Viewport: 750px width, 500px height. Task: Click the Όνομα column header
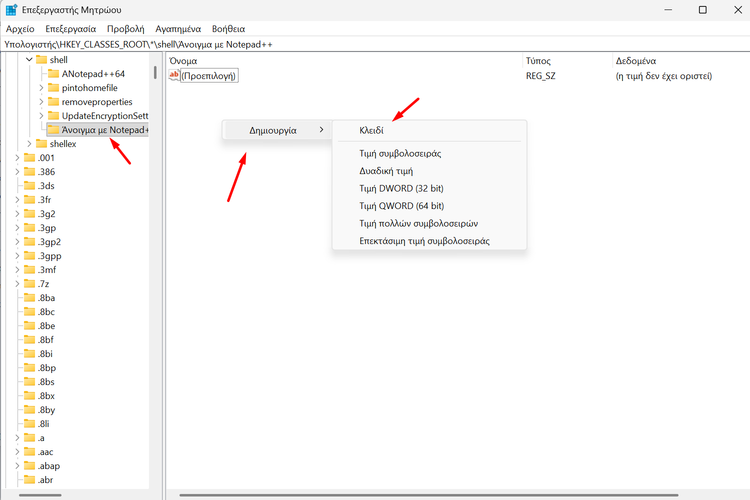pyautogui.click(x=184, y=61)
